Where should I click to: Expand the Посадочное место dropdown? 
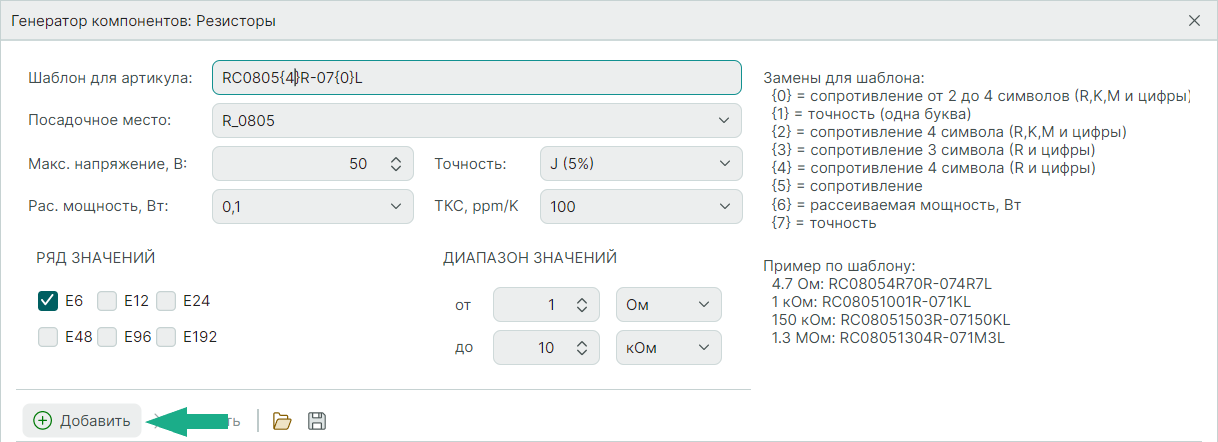pyautogui.click(x=477, y=121)
